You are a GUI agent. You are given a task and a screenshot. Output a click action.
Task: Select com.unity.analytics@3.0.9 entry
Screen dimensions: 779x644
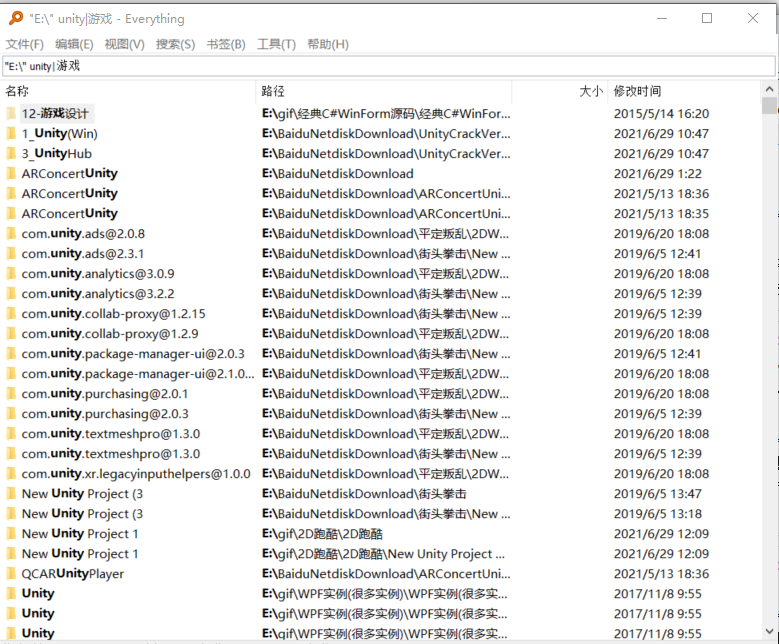pyautogui.click(x=98, y=274)
